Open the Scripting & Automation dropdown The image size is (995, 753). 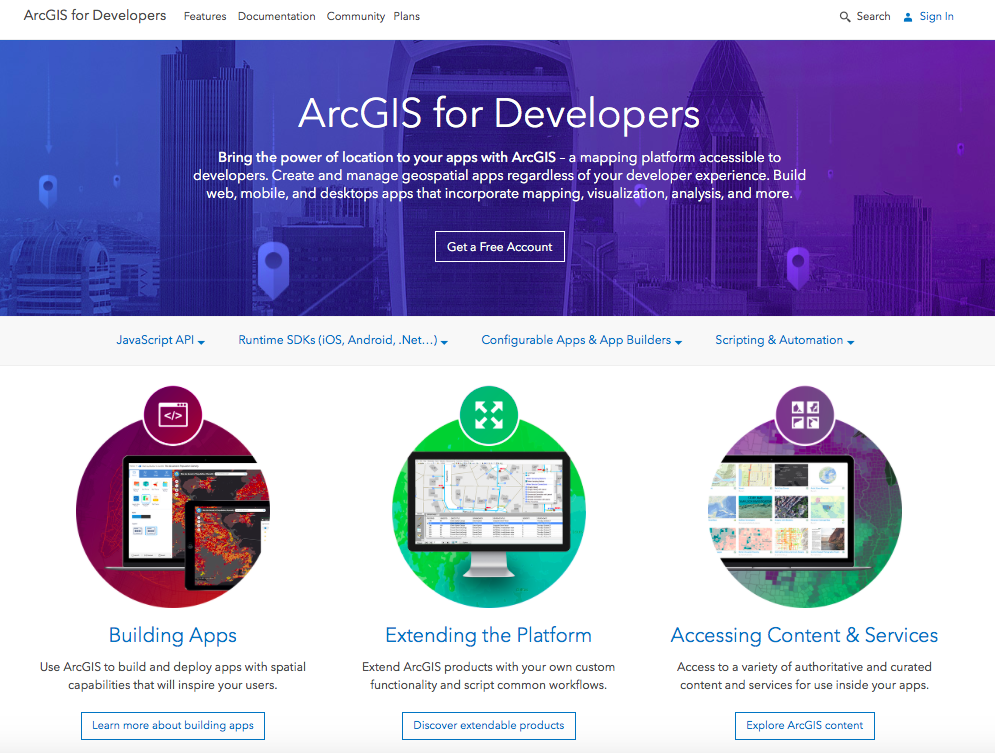(x=785, y=340)
